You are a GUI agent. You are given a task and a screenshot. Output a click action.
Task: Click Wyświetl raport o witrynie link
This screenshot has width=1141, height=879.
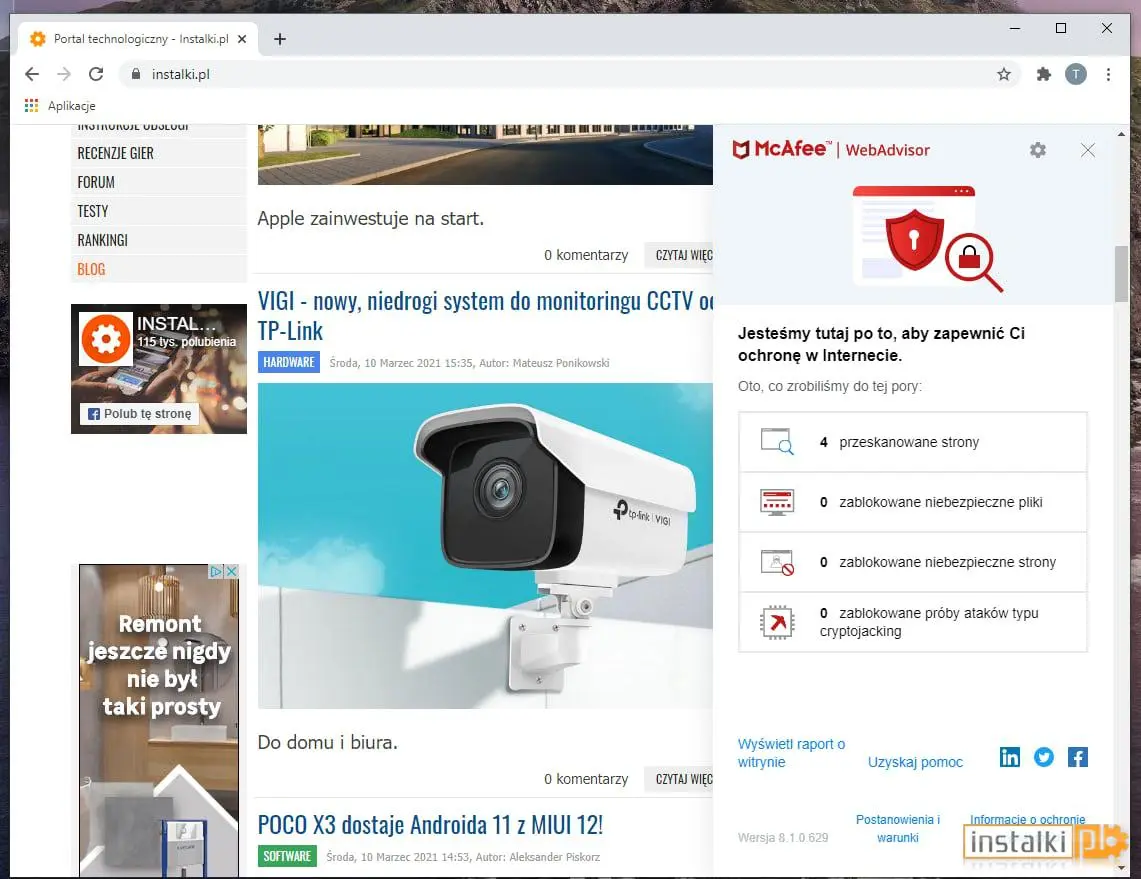coord(791,753)
